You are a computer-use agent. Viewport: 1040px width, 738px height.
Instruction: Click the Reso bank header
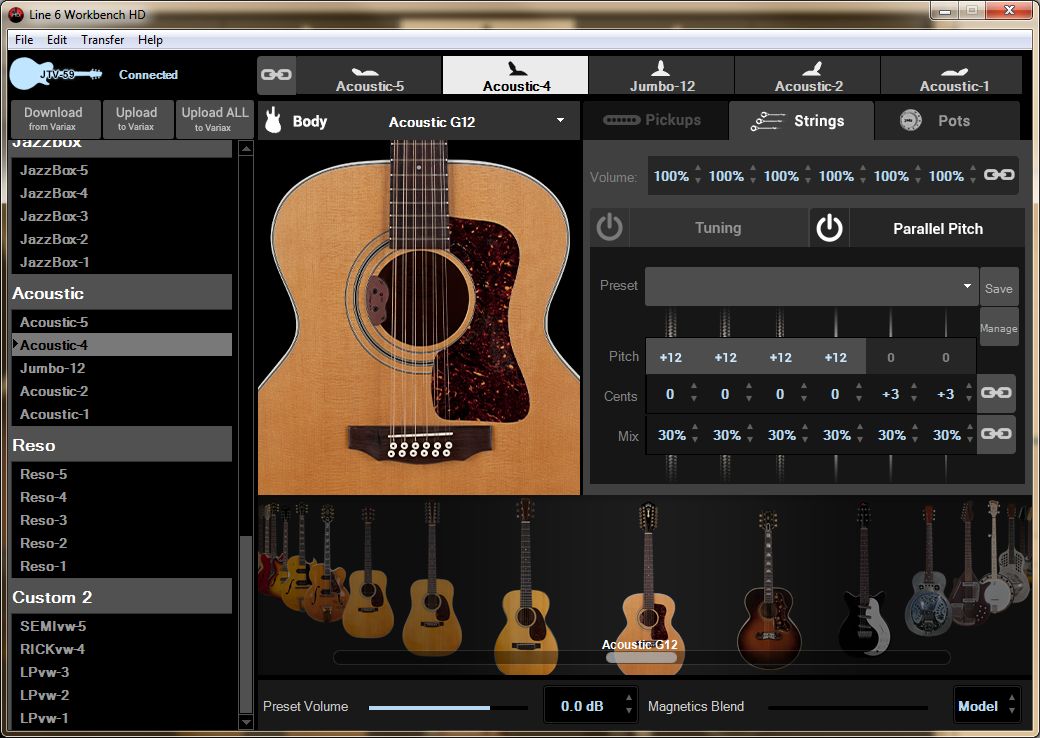pos(122,445)
